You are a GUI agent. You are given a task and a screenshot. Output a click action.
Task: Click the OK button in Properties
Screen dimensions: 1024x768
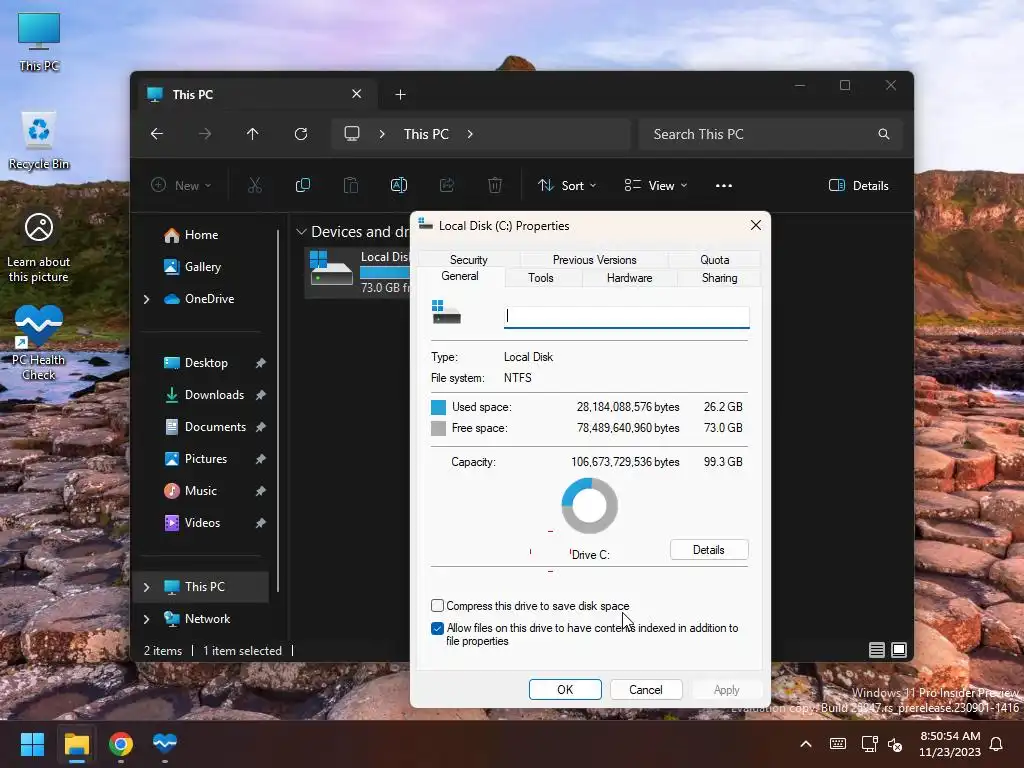click(x=565, y=690)
